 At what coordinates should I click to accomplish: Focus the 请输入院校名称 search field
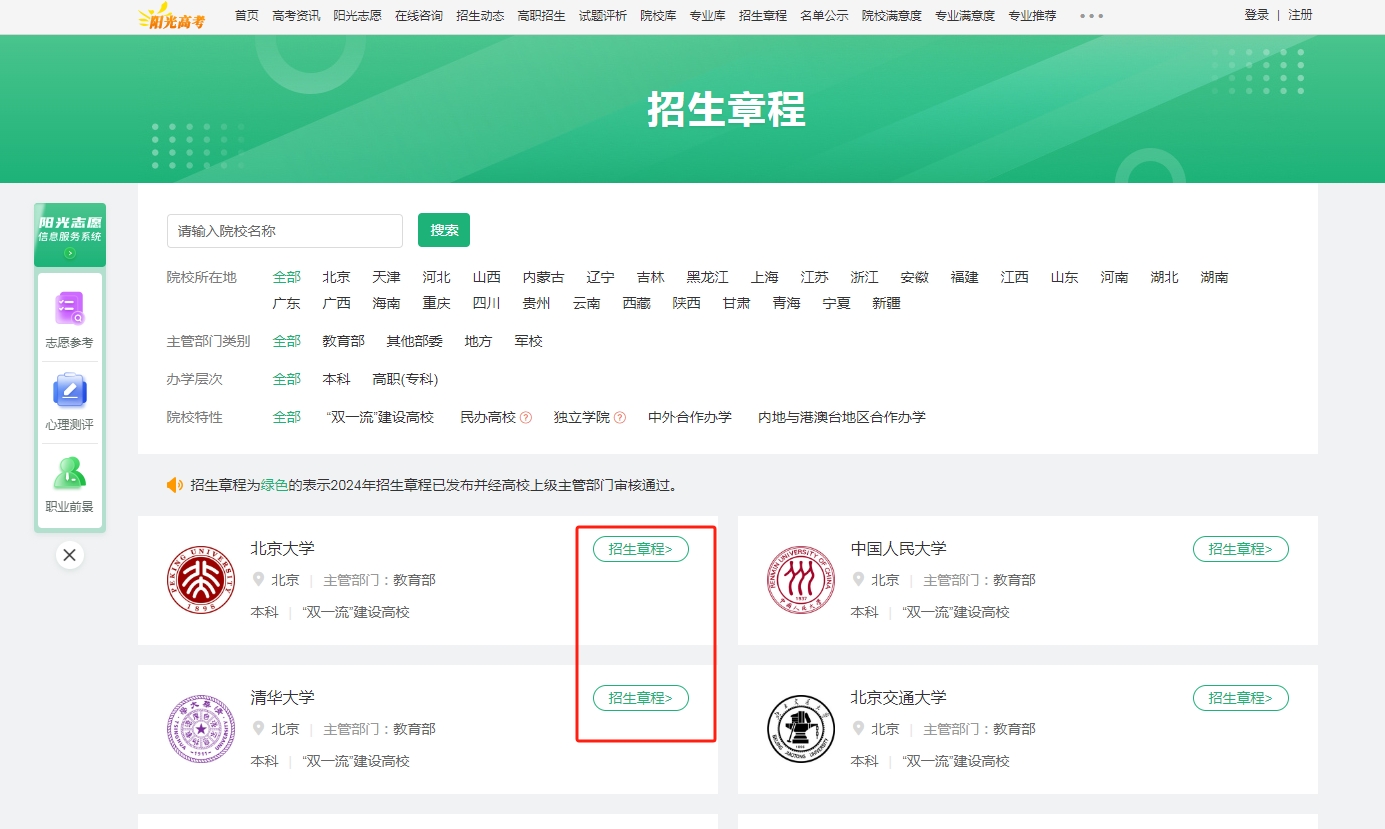(x=285, y=231)
